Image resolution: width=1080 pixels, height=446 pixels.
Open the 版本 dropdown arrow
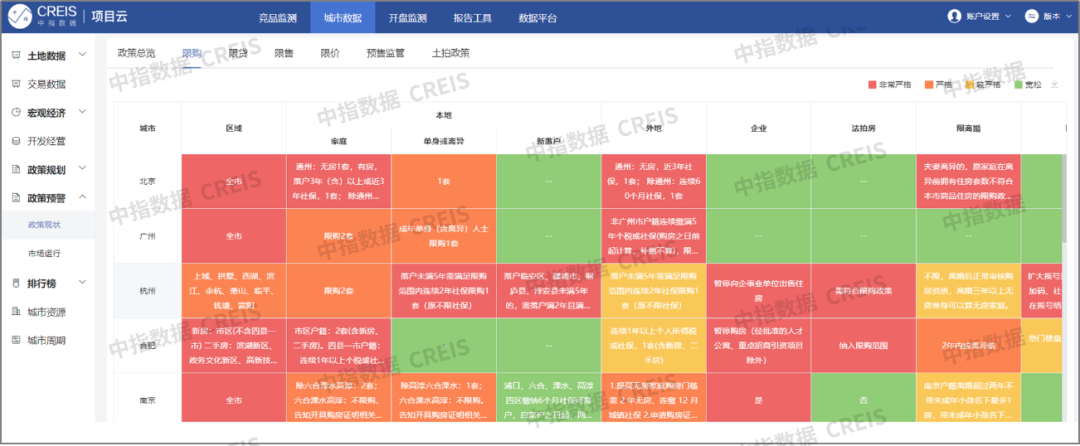1067,16
